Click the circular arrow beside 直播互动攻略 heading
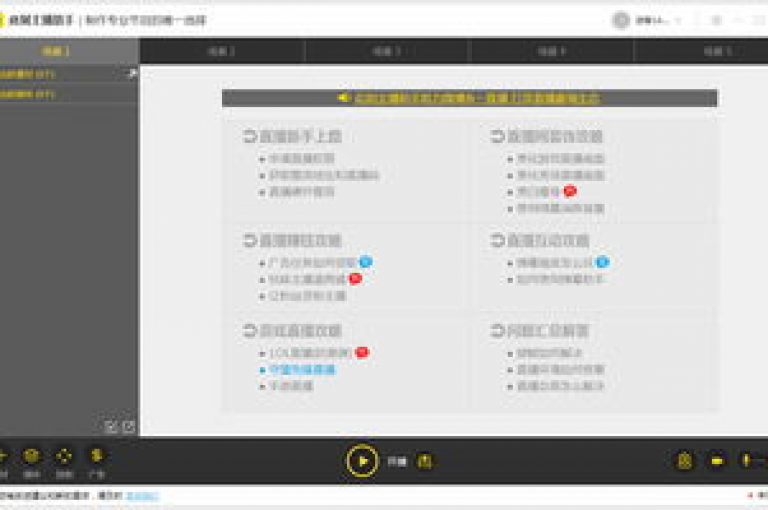 point(498,240)
